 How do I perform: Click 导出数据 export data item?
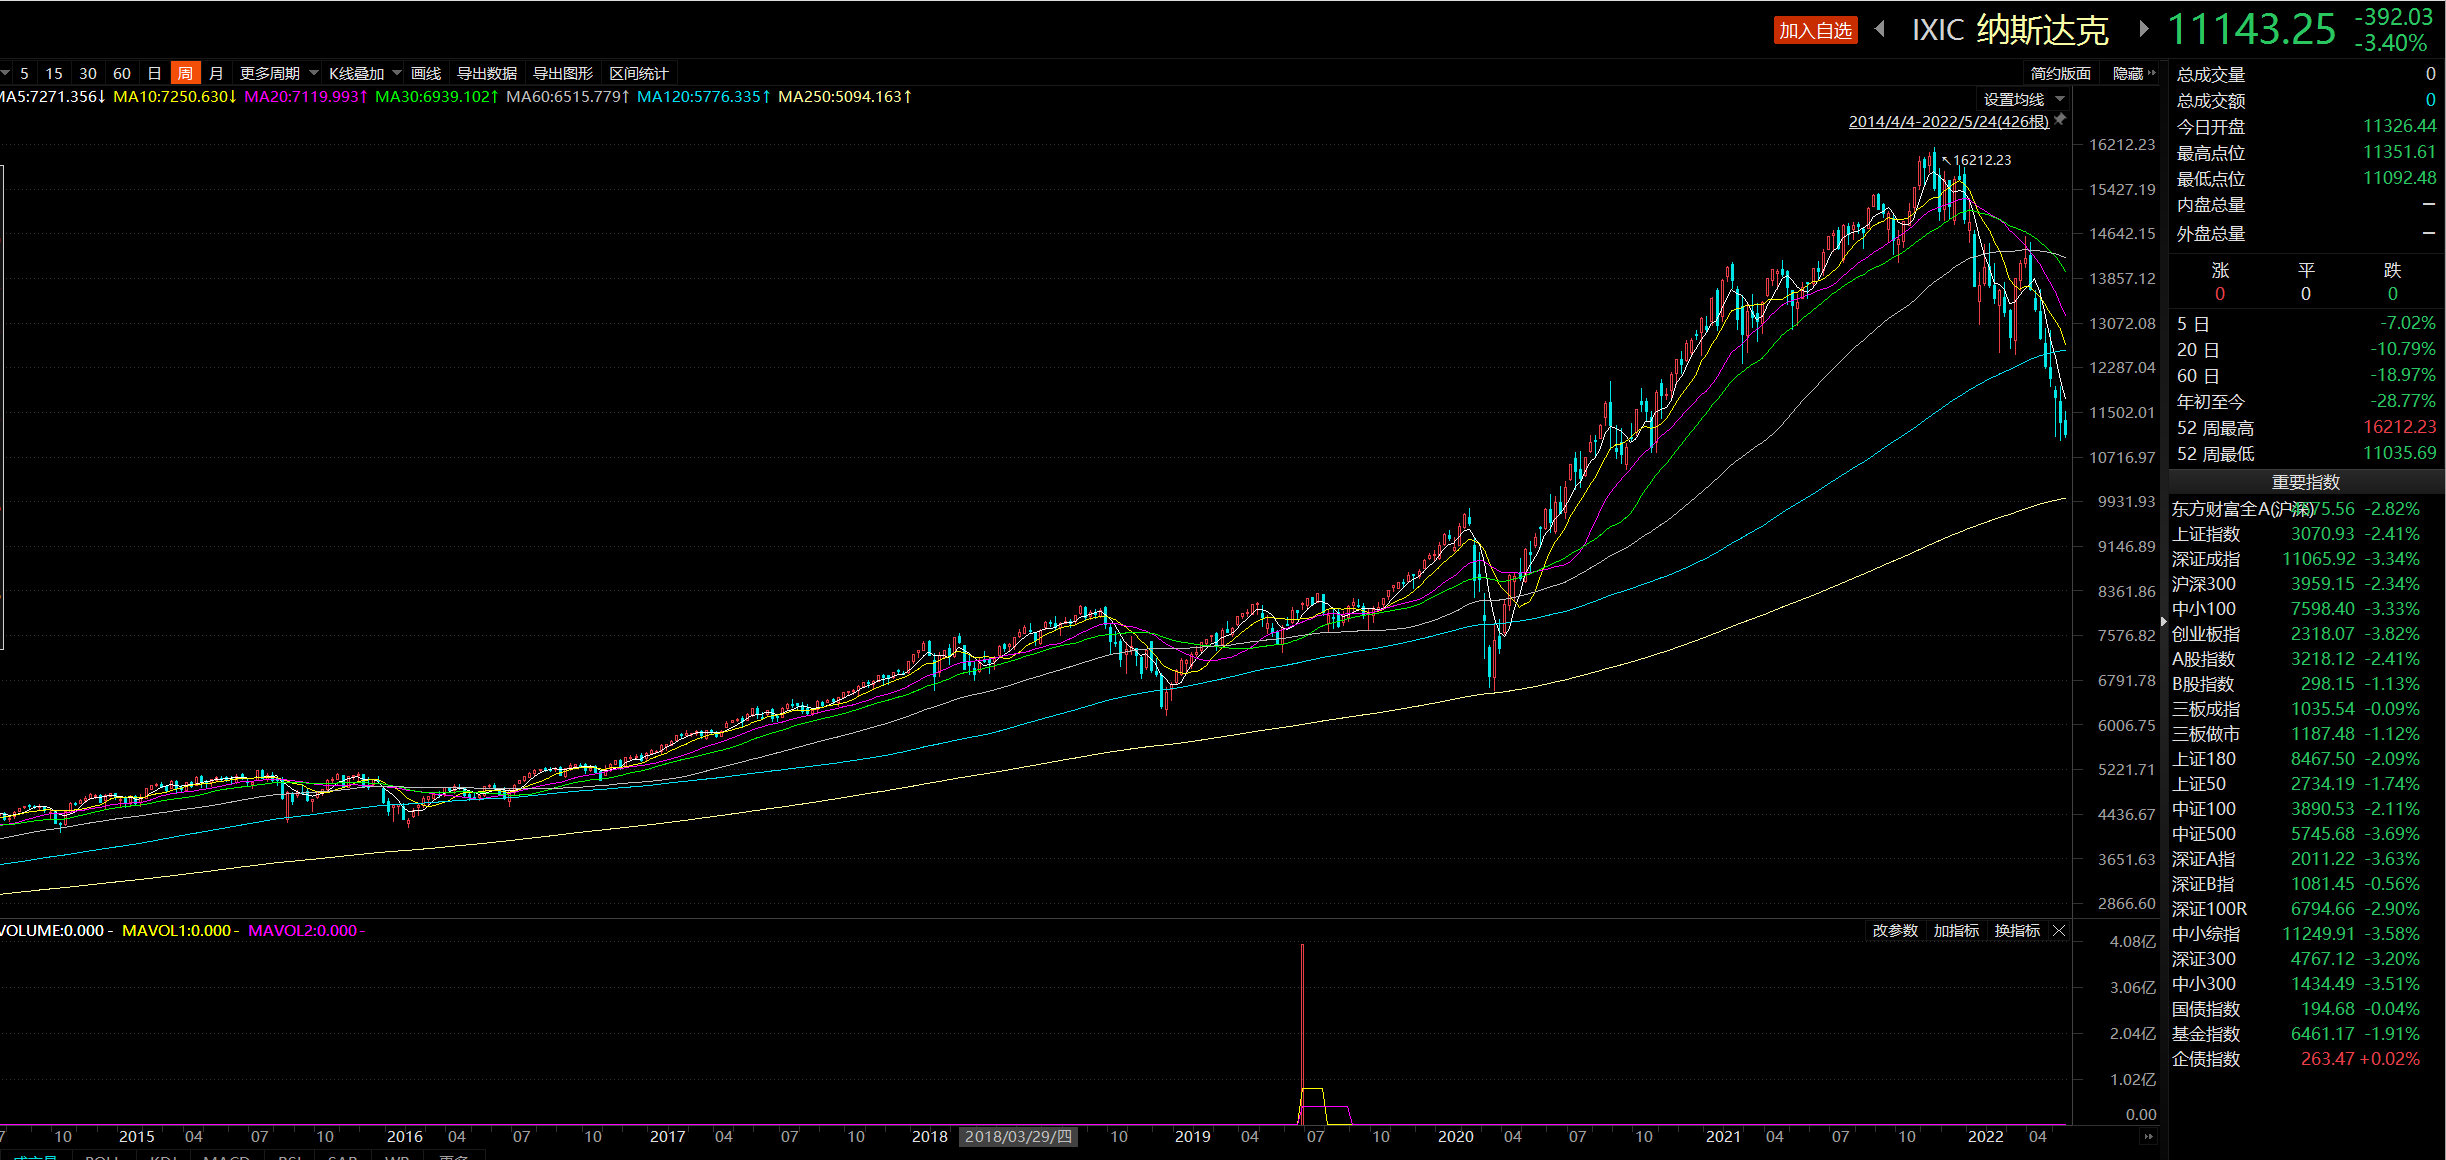tap(487, 73)
